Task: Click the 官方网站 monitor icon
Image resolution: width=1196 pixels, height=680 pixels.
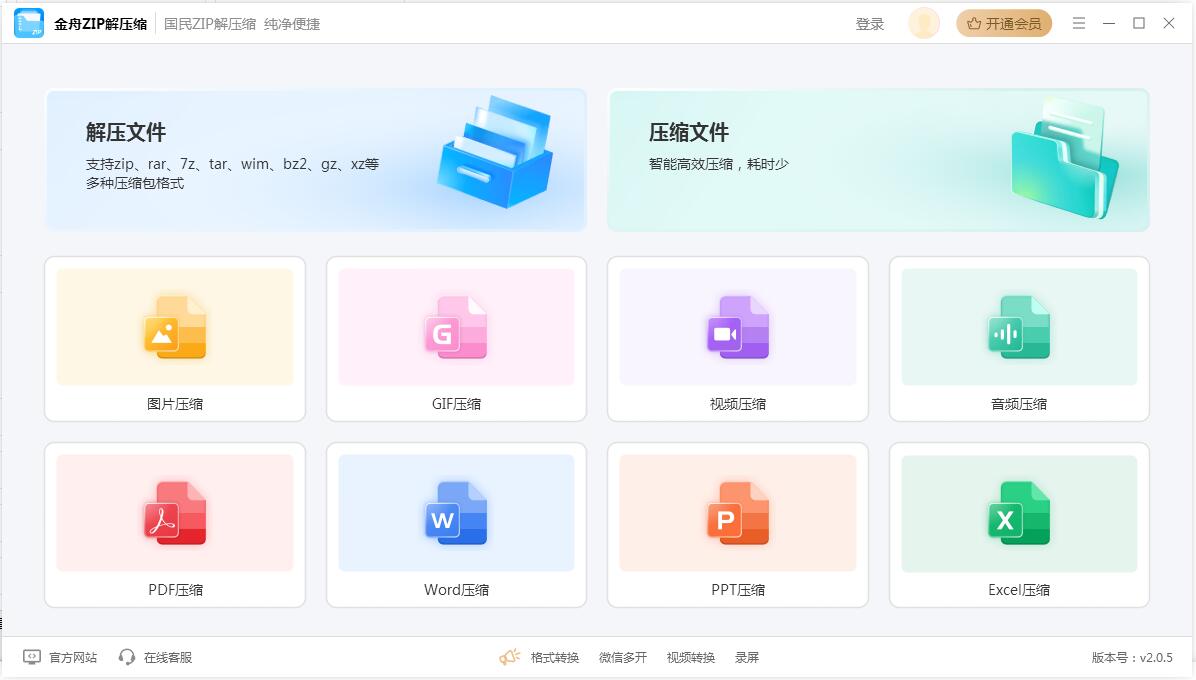Action: (32, 657)
